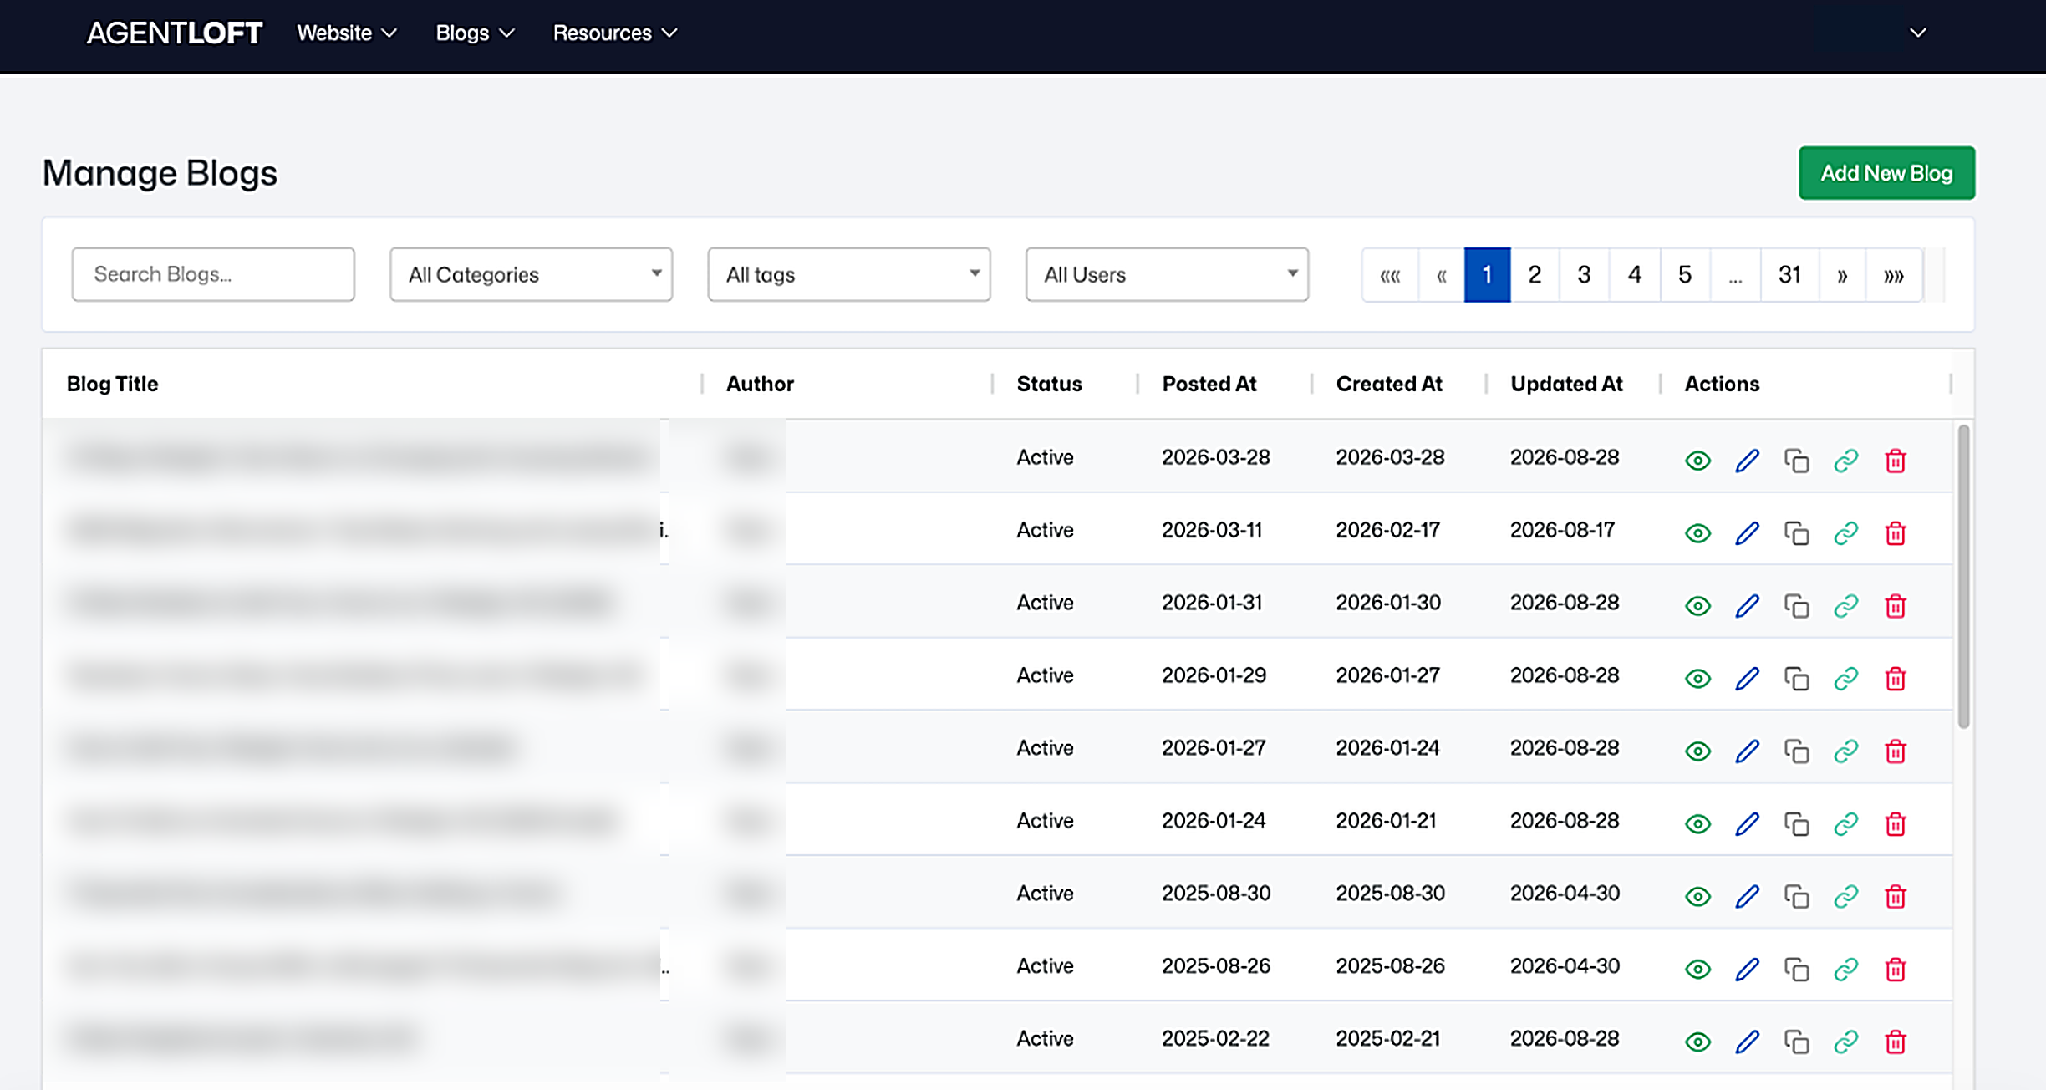The image size is (2046, 1090).
Task: Go to page 2 of blogs
Action: tap(1534, 275)
